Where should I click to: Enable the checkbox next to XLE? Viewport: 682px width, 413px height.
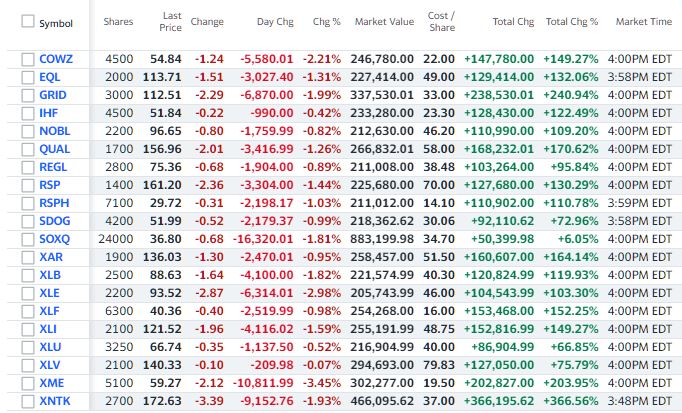click(28, 293)
